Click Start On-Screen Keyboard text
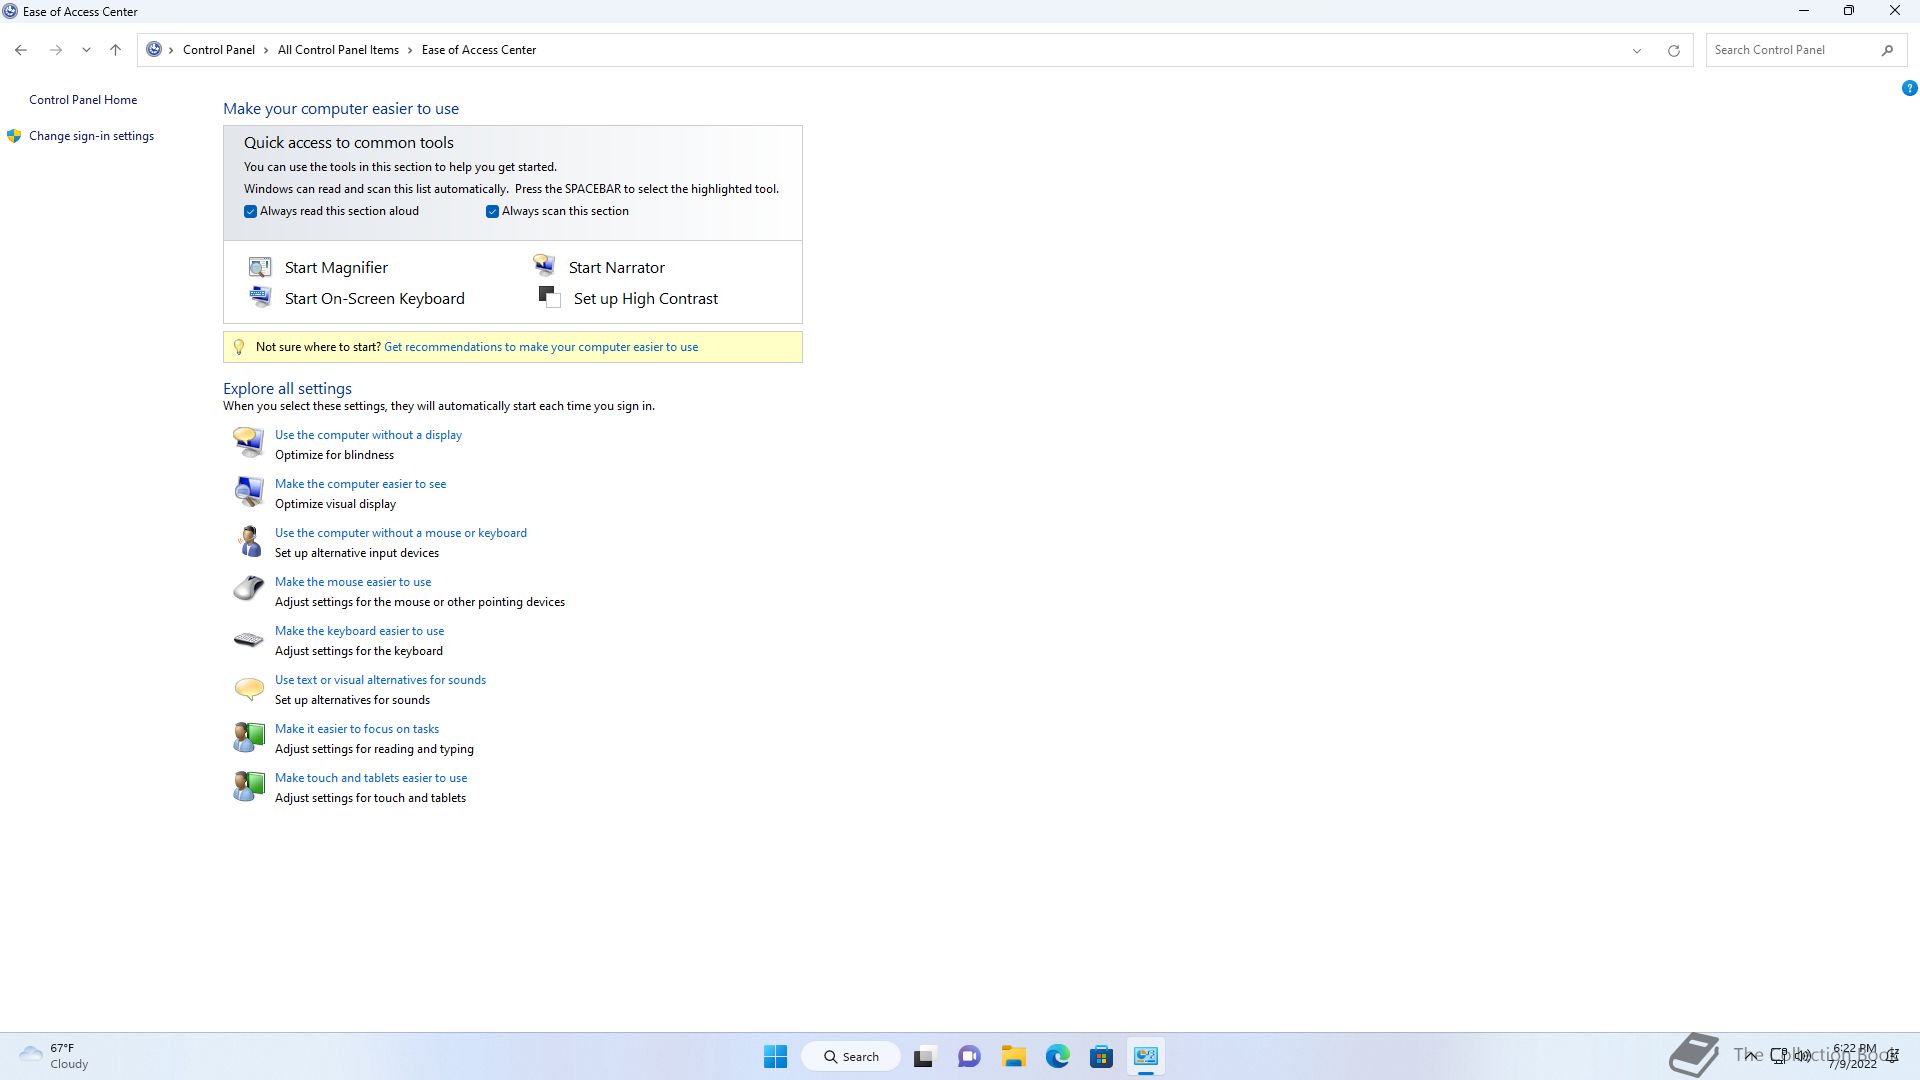The height and width of the screenshot is (1080, 1920). pyautogui.click(x=374, y=298)
